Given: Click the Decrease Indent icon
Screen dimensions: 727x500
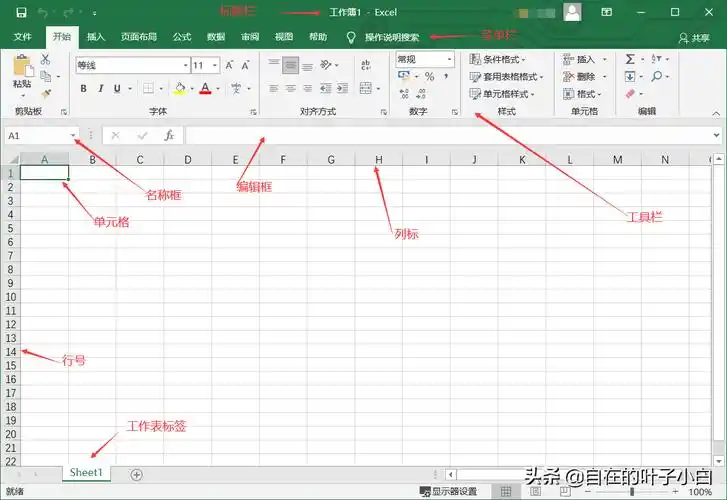Looking at the screenshot, I should click(326, 88).
